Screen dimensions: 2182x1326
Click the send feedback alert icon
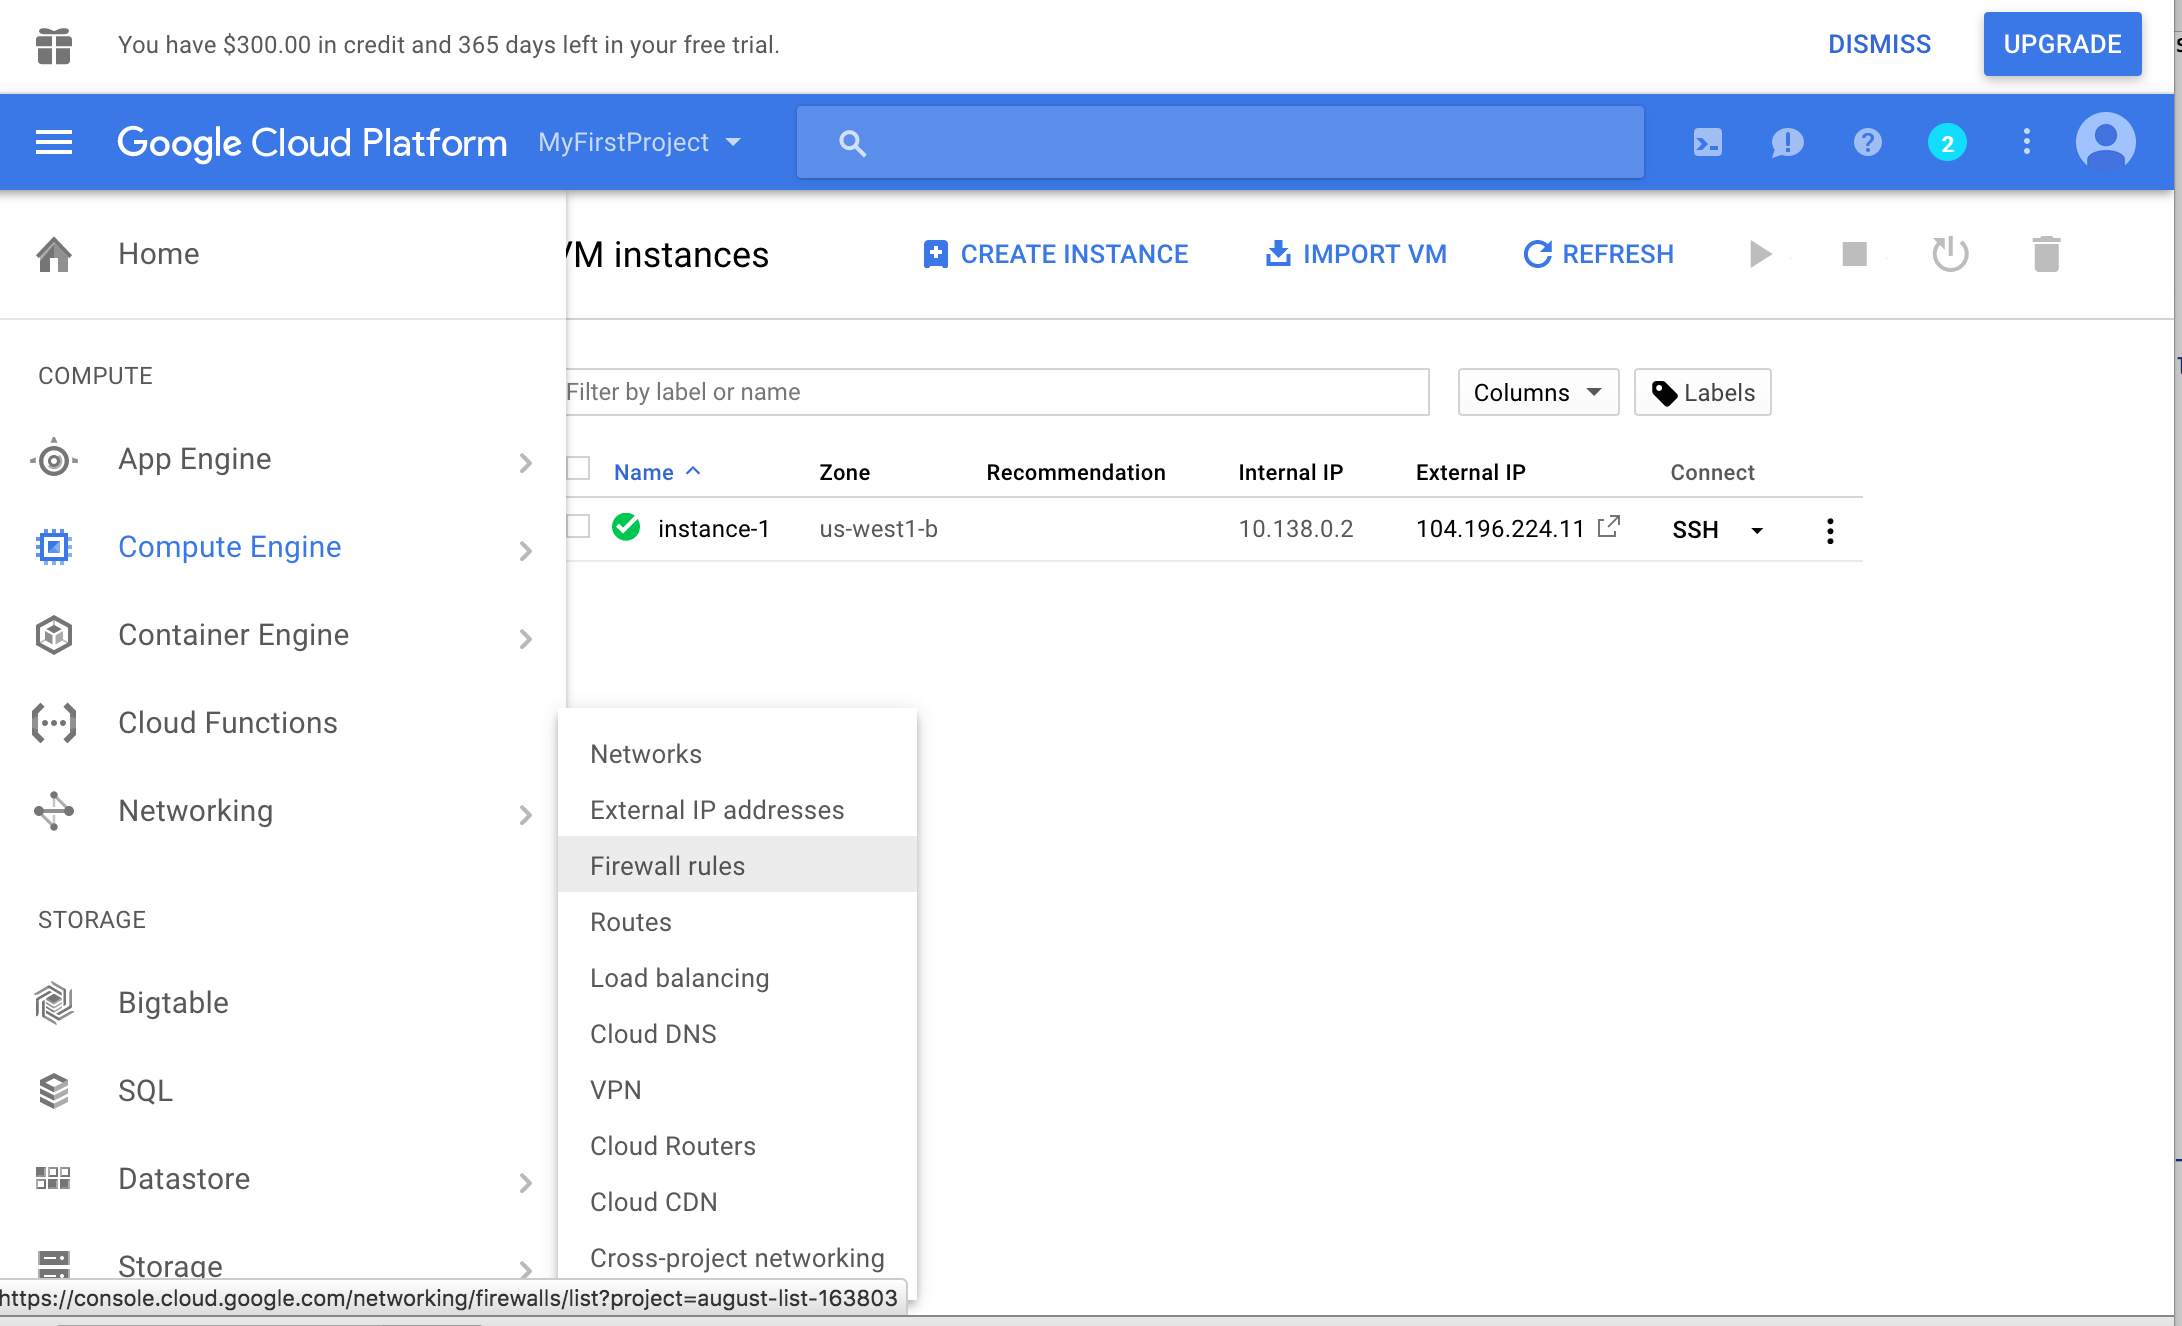tap(1787, 143)
